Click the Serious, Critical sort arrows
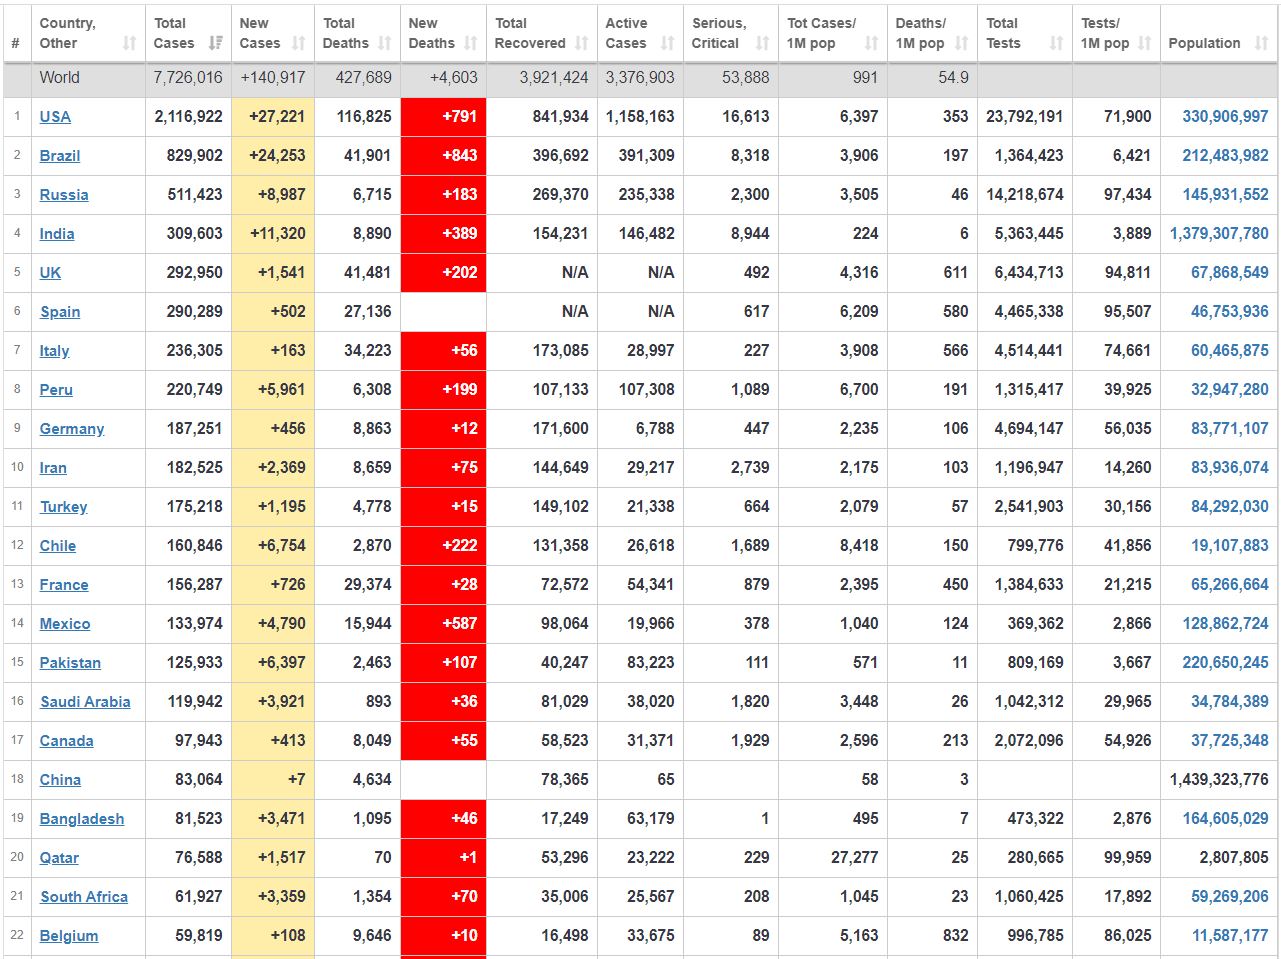The width and height of the screenshot is (1281, 959). [762, 43]
